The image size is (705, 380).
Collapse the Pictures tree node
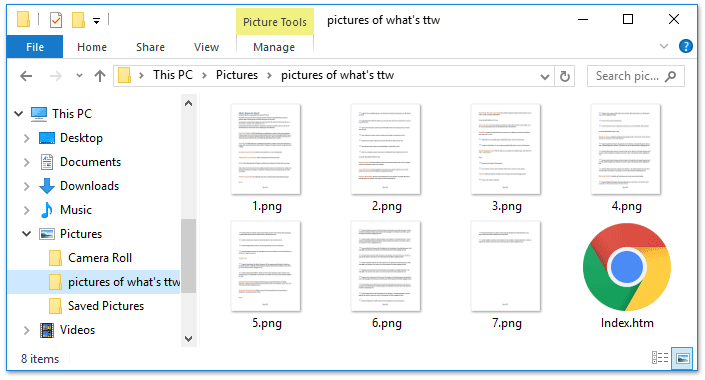pyautogui.click(x=27, y=234)
